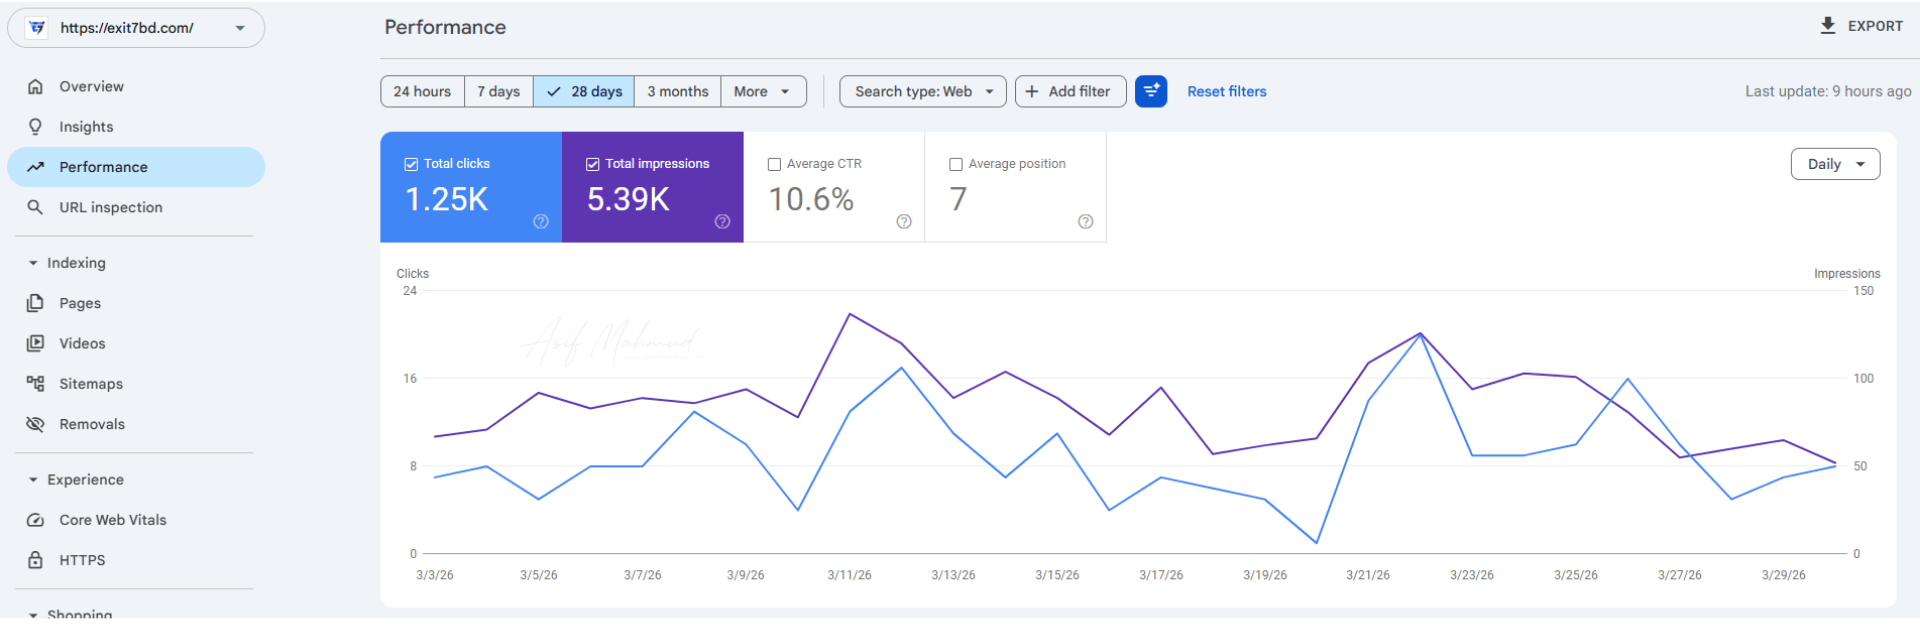Uncheck the Total clicks checkbox
The width and height of the screenshot is (1920, 624).
(411, 164)
